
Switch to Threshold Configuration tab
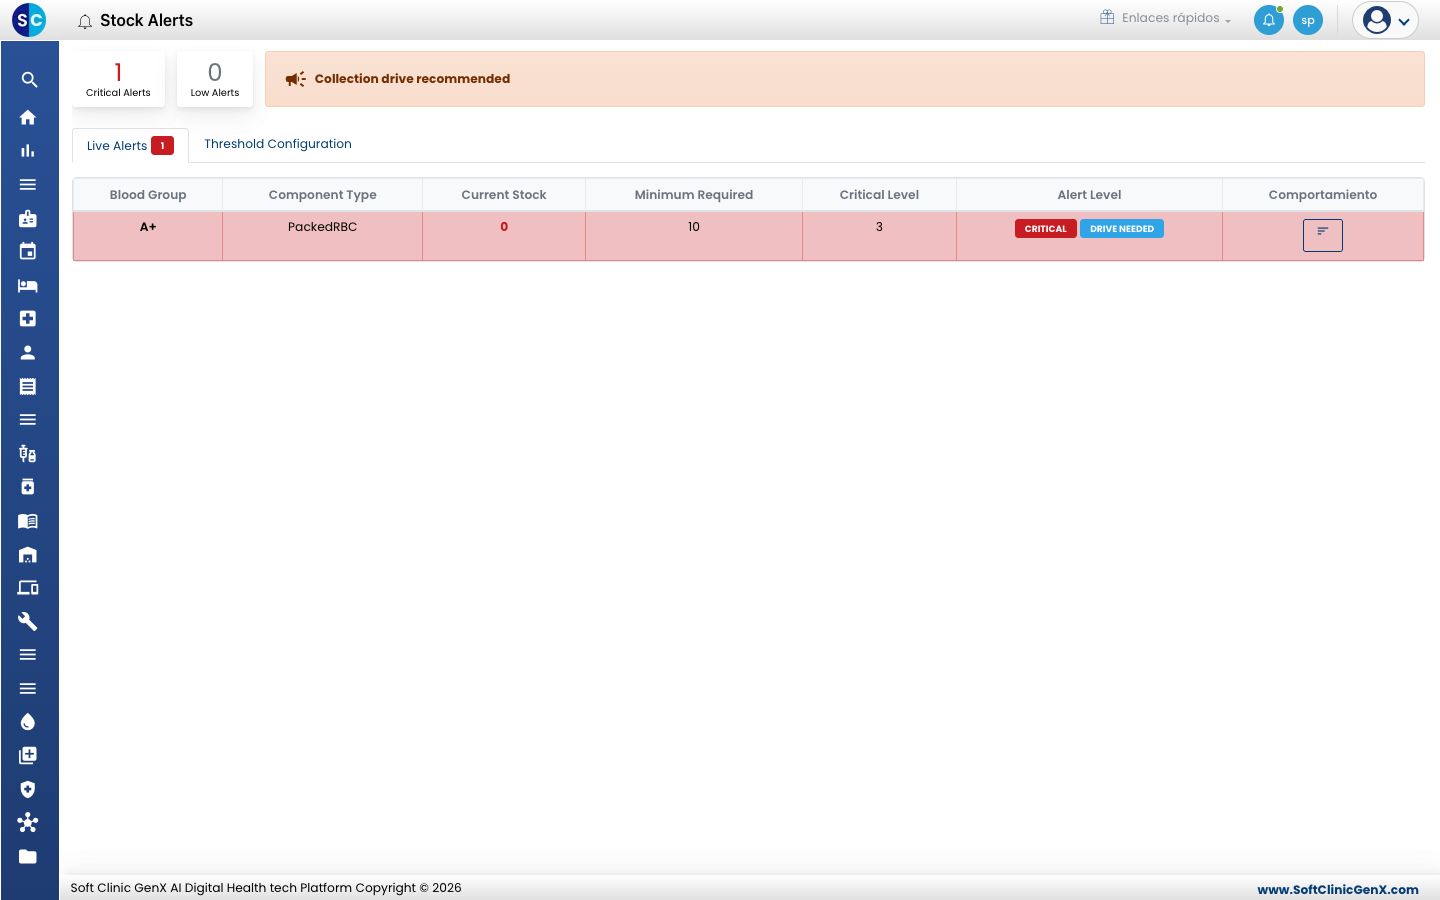coord(278,144)
